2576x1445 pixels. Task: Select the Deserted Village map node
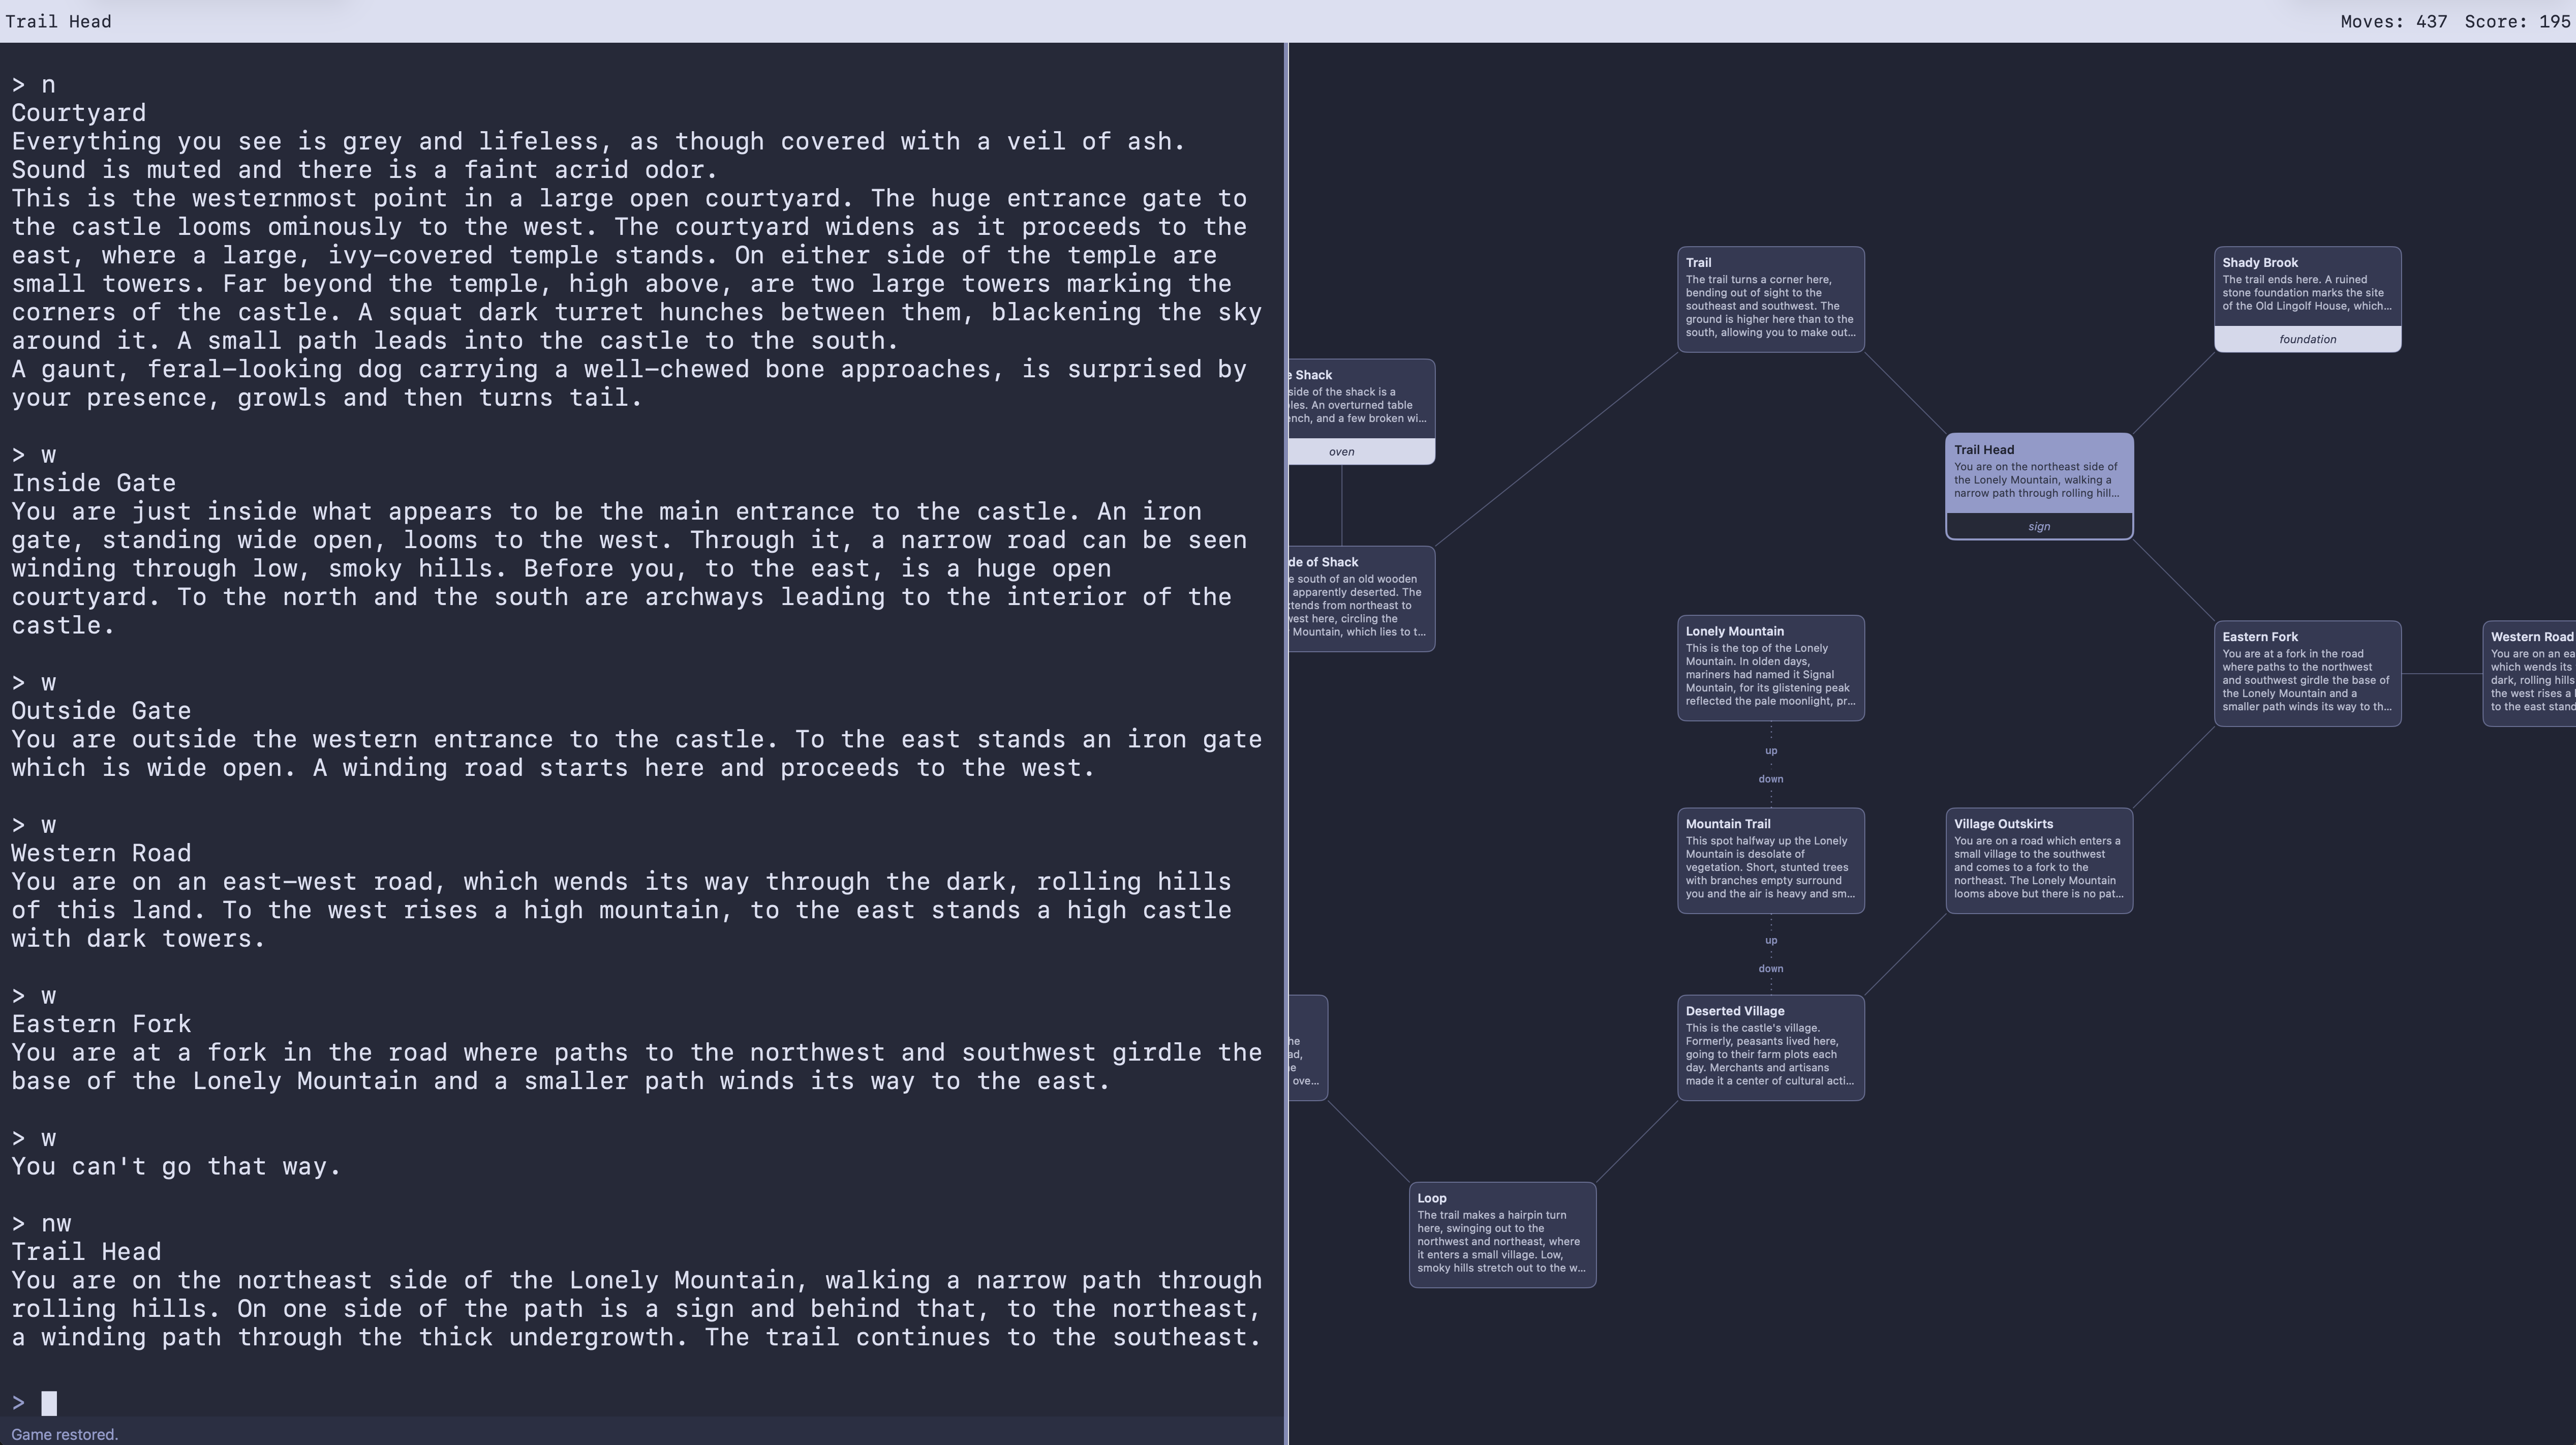(1770, 1047)
